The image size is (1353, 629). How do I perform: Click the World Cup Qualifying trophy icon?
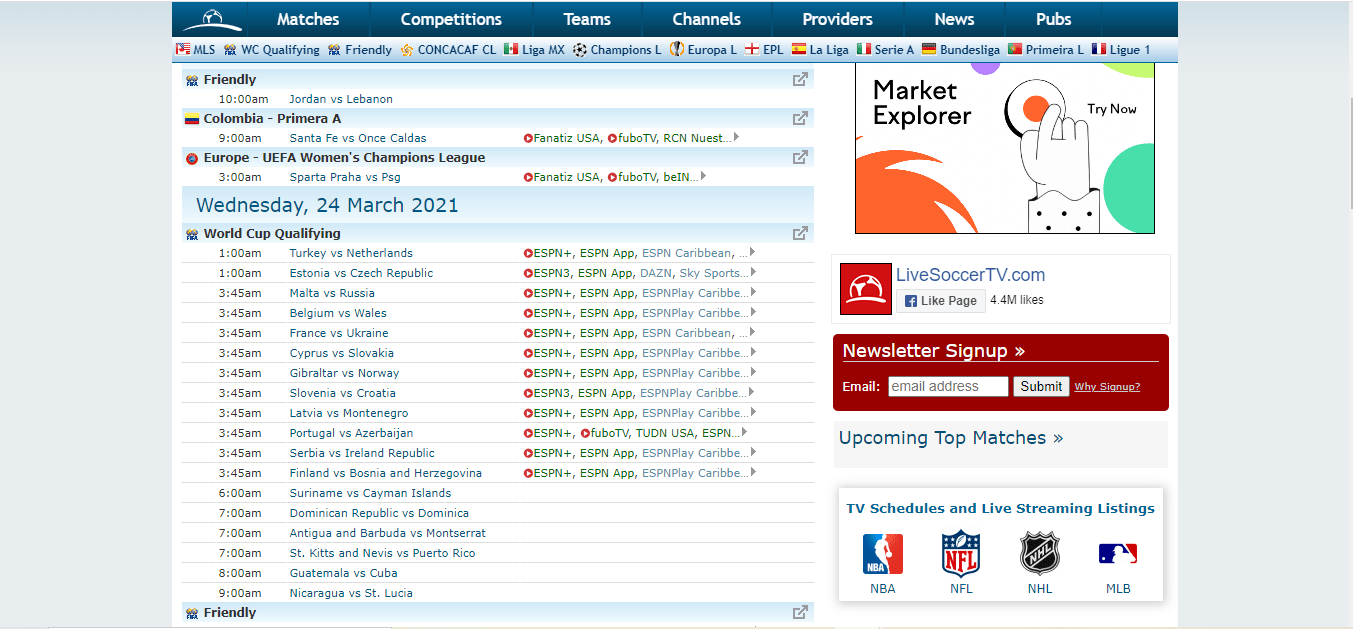pos(192,234)
